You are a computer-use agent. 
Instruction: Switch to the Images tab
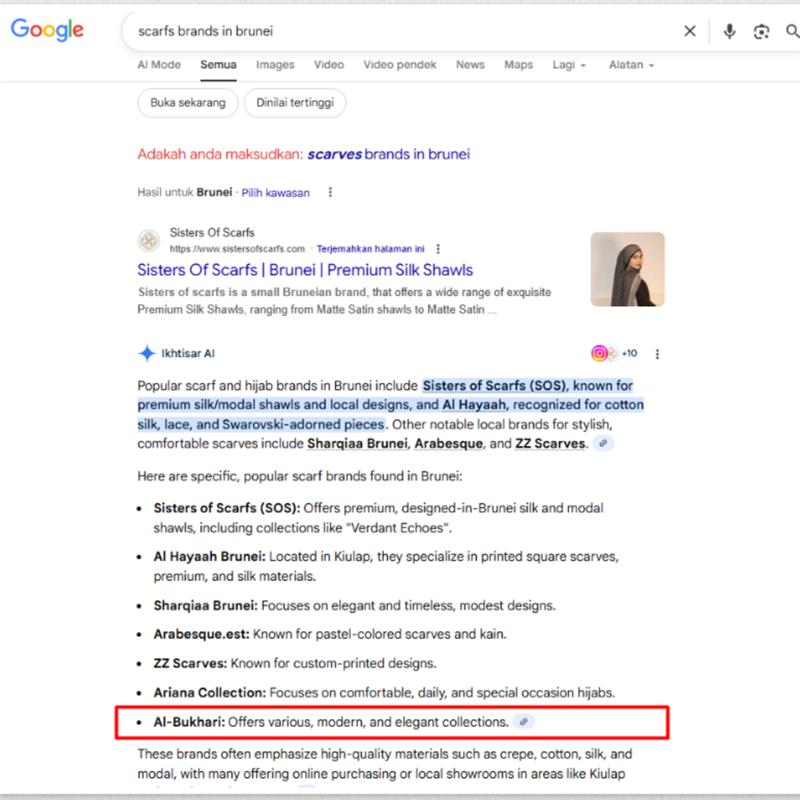click(275, 65)
